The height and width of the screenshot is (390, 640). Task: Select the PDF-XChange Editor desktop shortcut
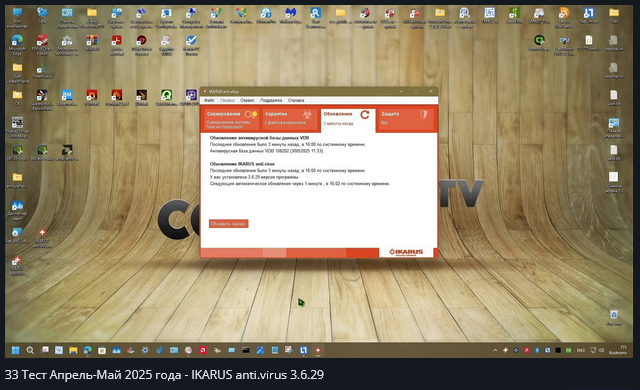42,45
